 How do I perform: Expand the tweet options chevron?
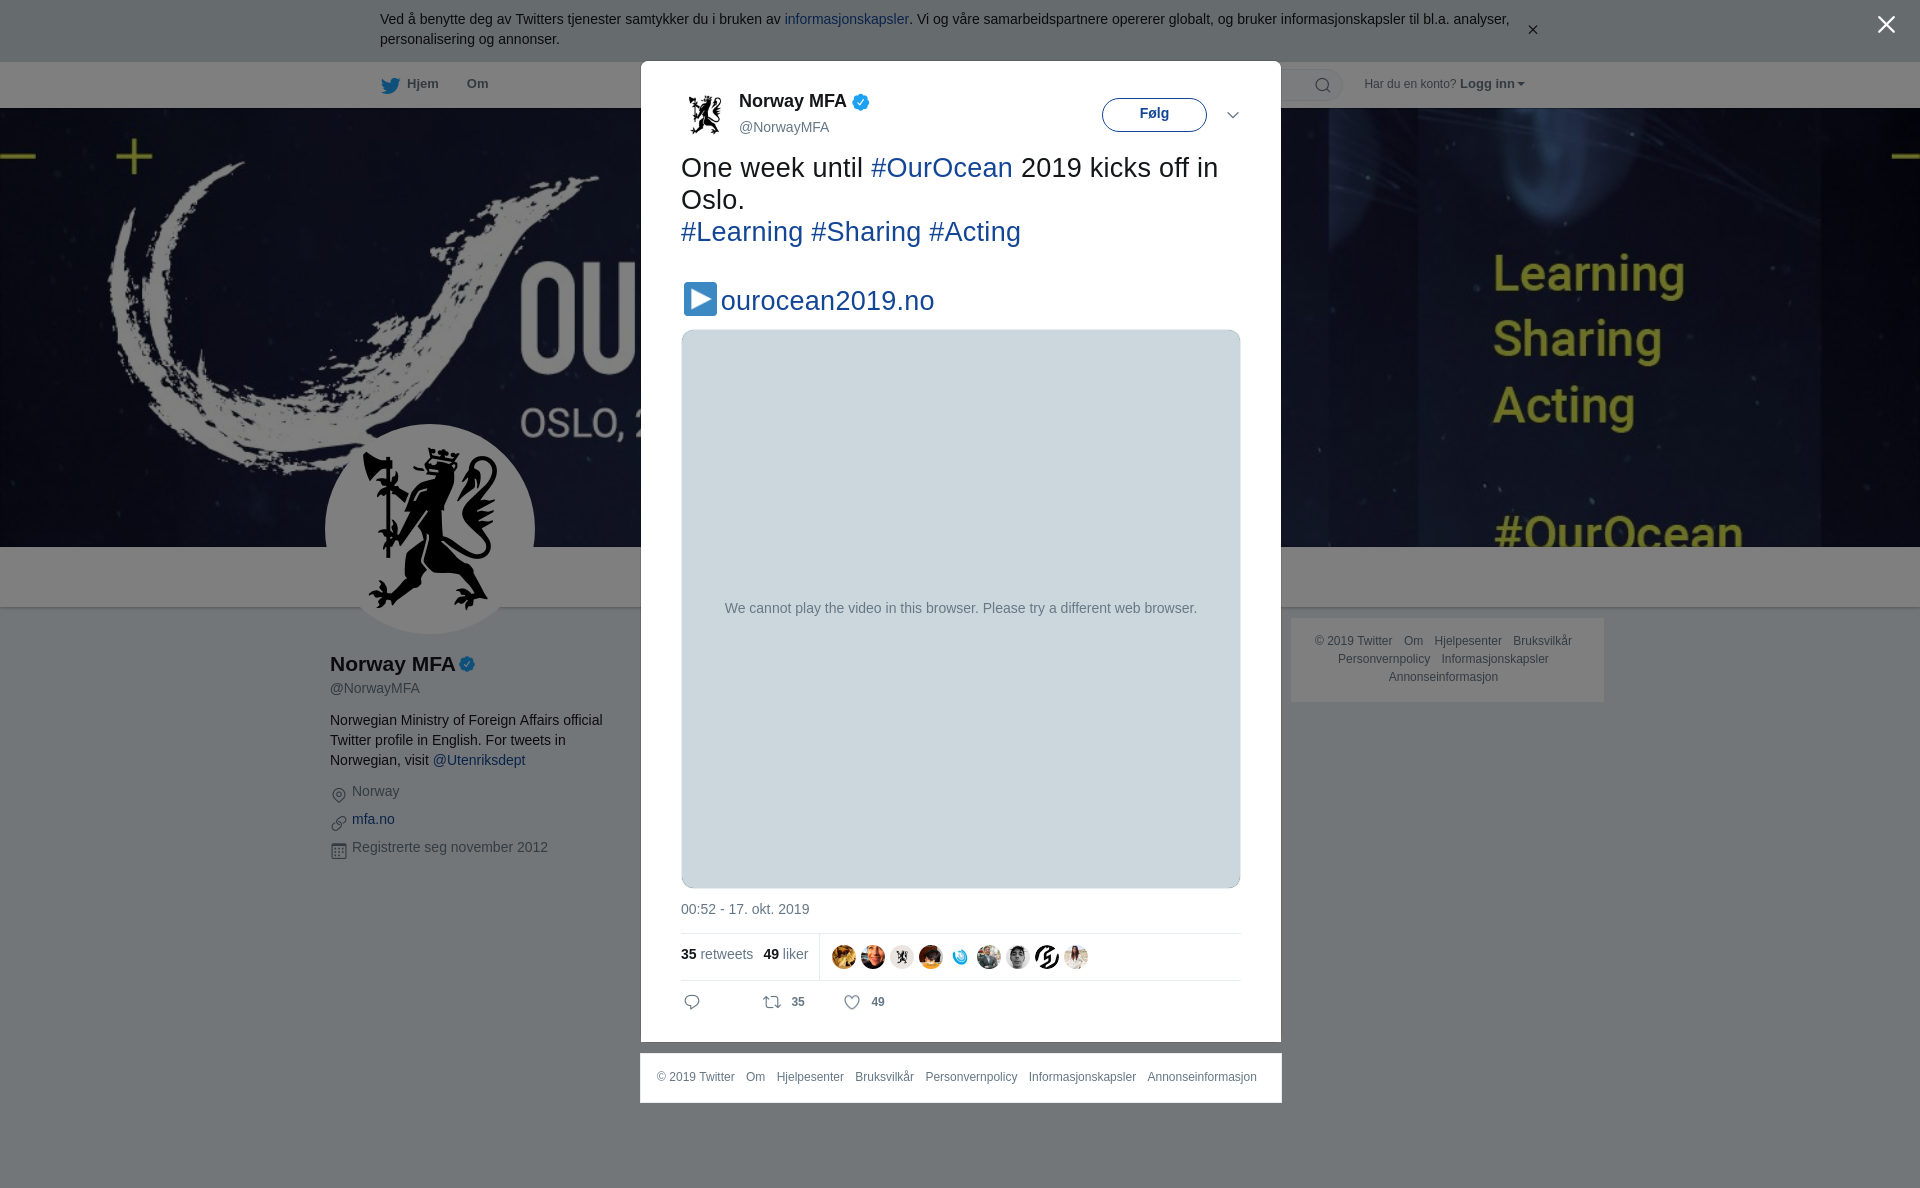tap(1233, 115)
